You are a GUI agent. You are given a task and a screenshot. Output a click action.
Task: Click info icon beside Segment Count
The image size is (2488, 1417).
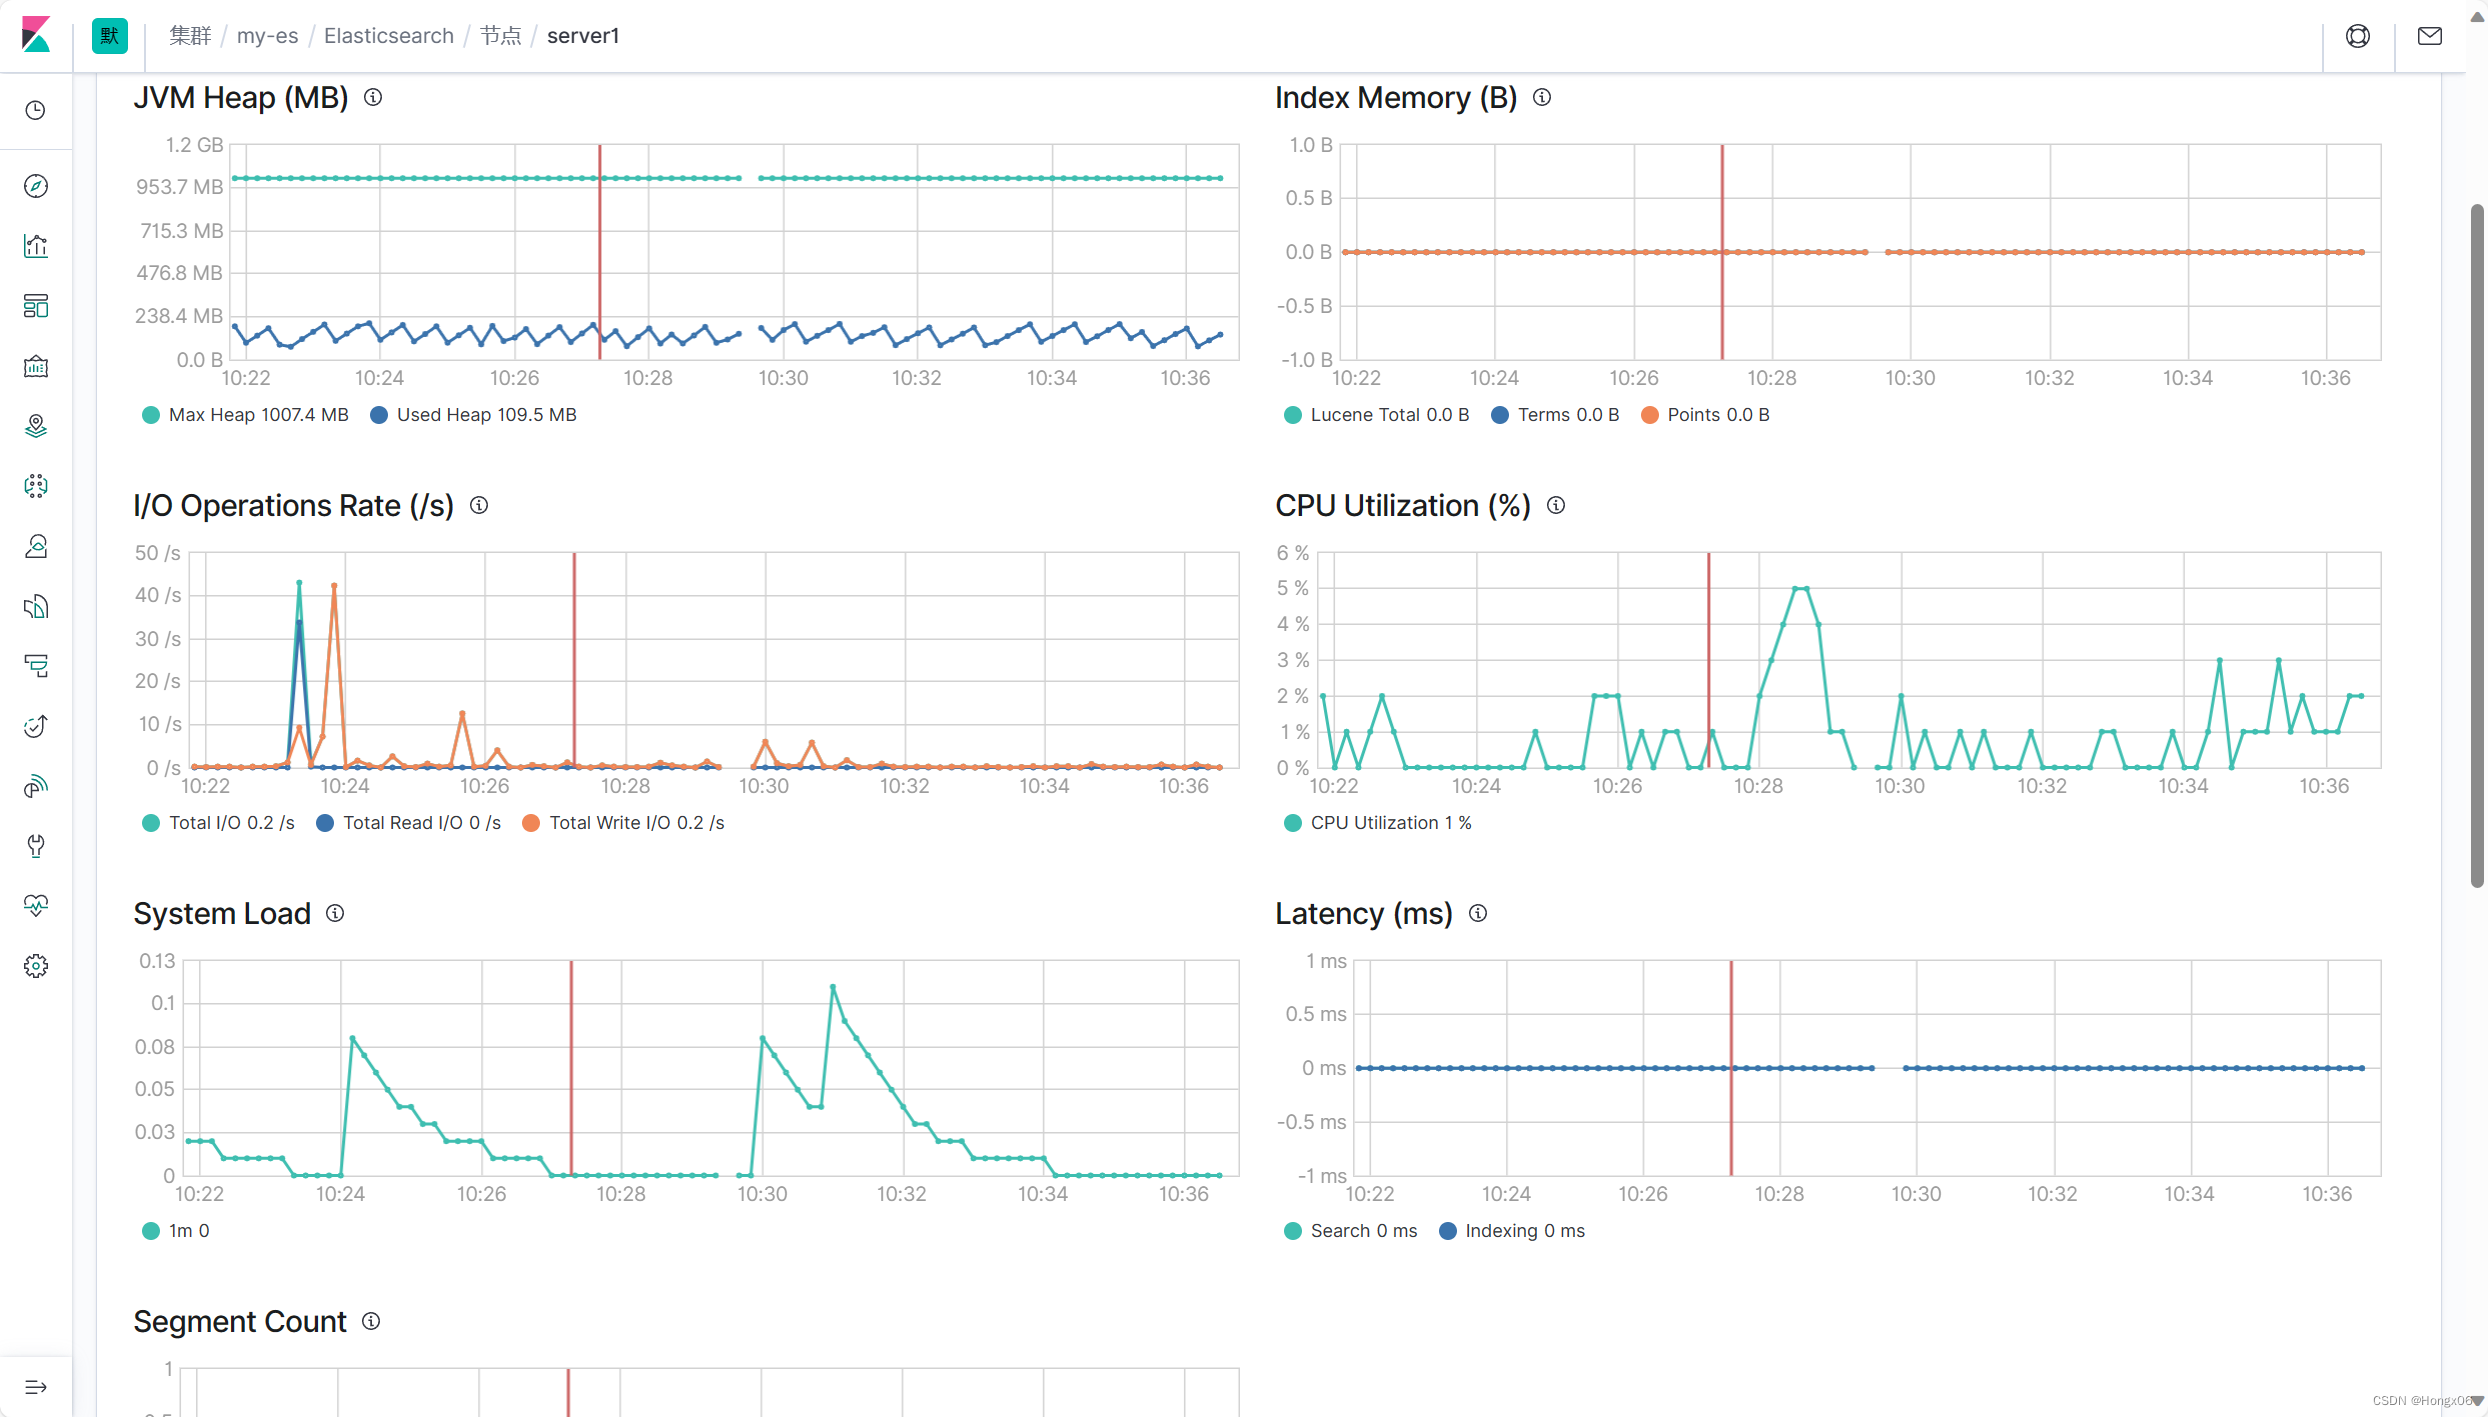point(371,1321)
